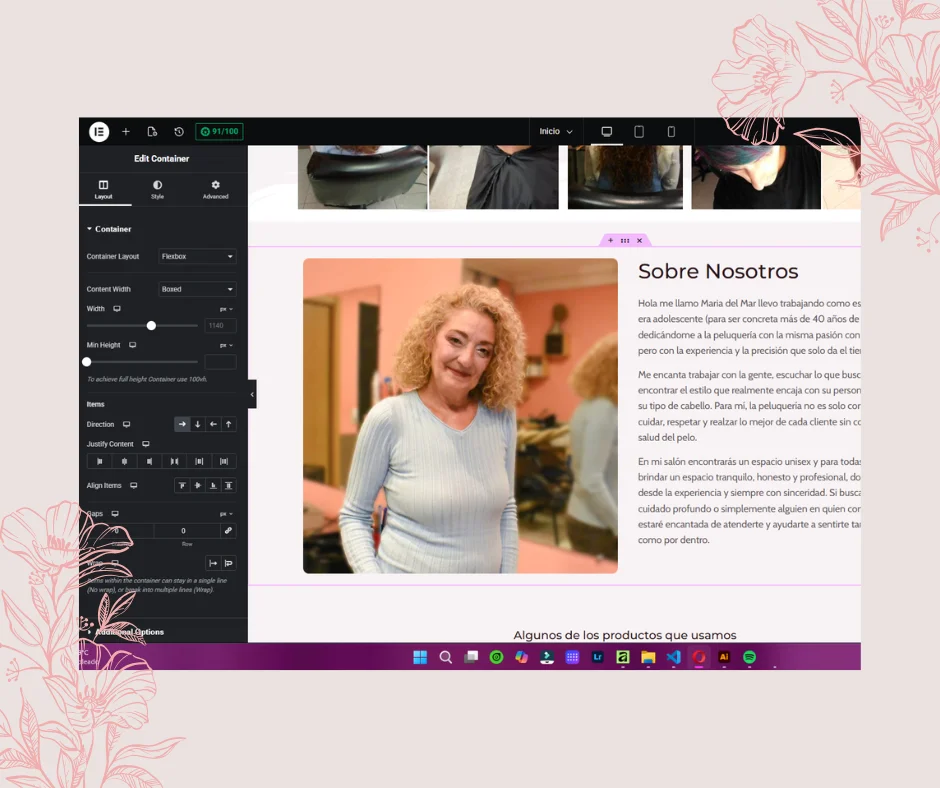Viewport: 940px width, 788px height.
Task: Switch to desktop preview mode
Action: click(x=607, y=131)
